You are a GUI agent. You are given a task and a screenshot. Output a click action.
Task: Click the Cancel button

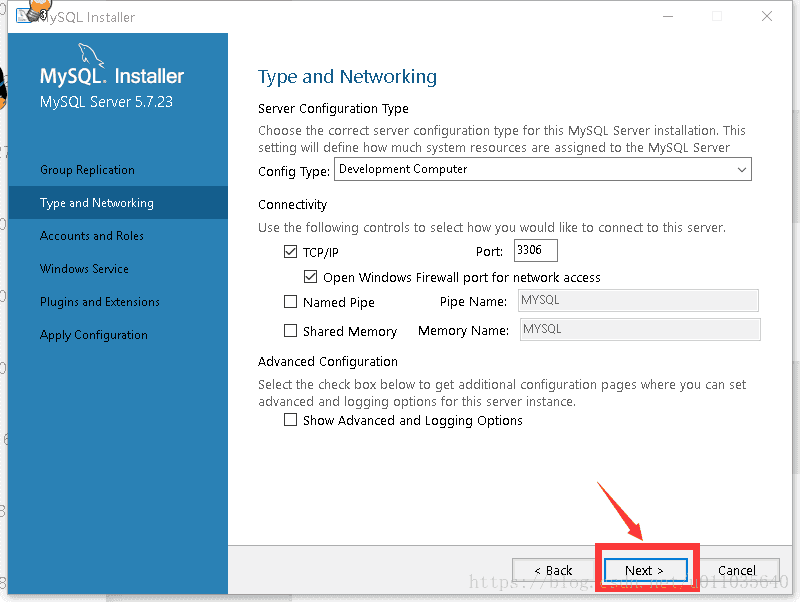point(737,570)
